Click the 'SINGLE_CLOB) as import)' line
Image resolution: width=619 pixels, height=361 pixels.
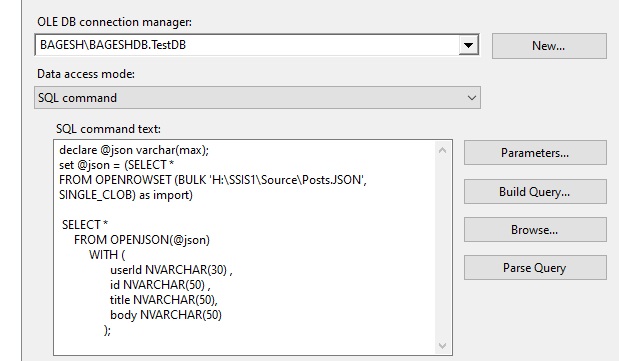[126, 195]
